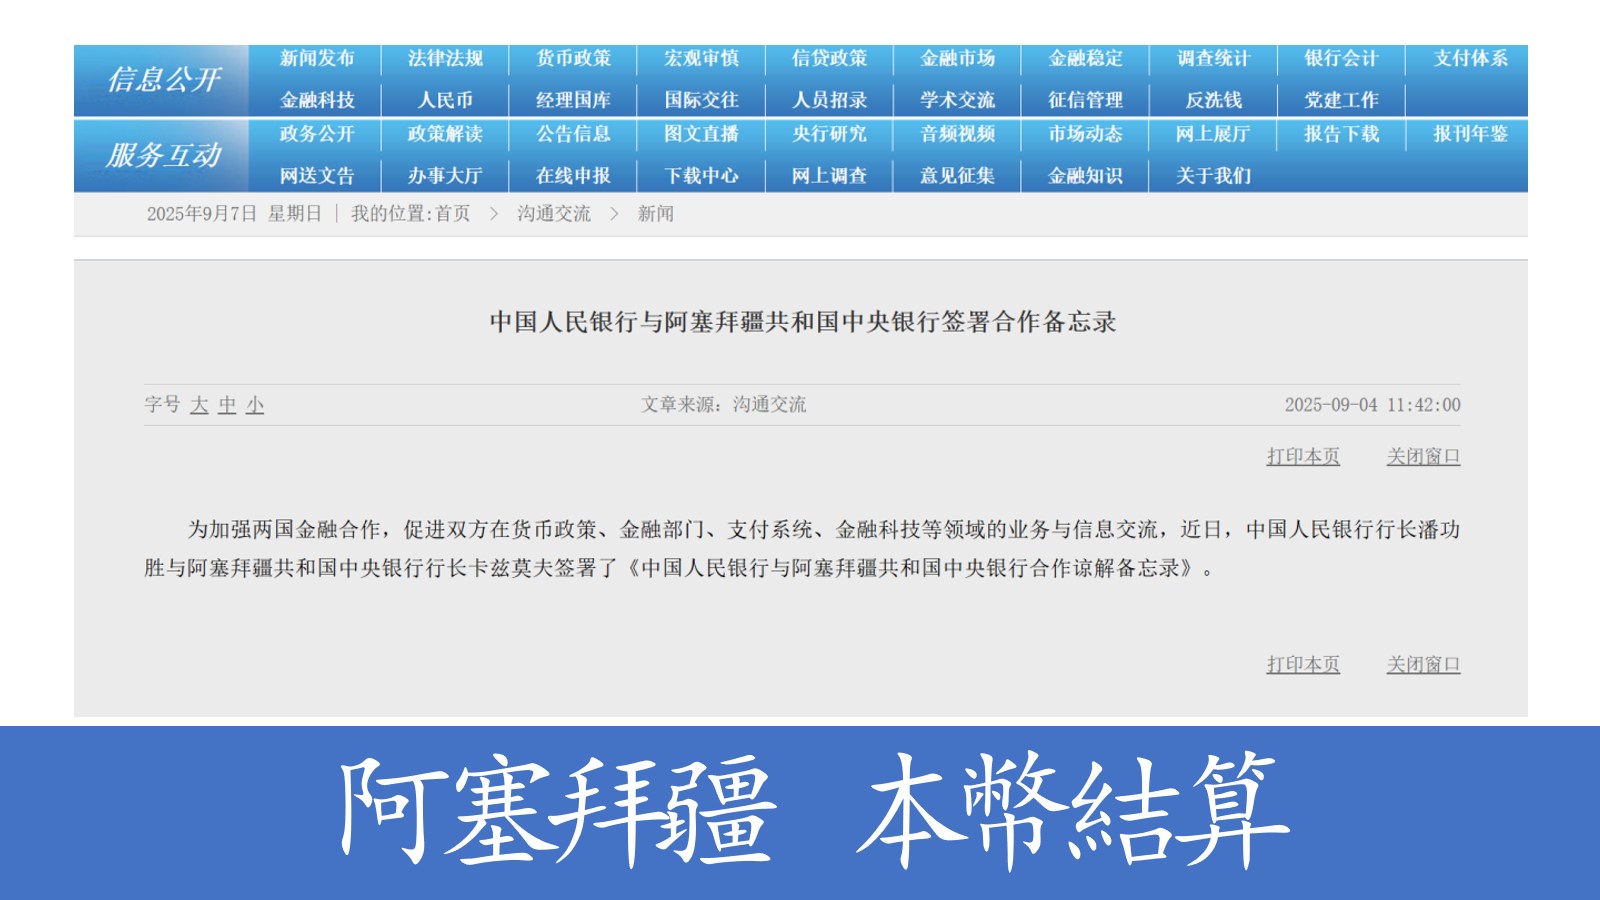Click 沟通交流 in the breadcrumb trail
This screenshot has width=1600, height=900.
pyautogui.click(x=553, y=214)
